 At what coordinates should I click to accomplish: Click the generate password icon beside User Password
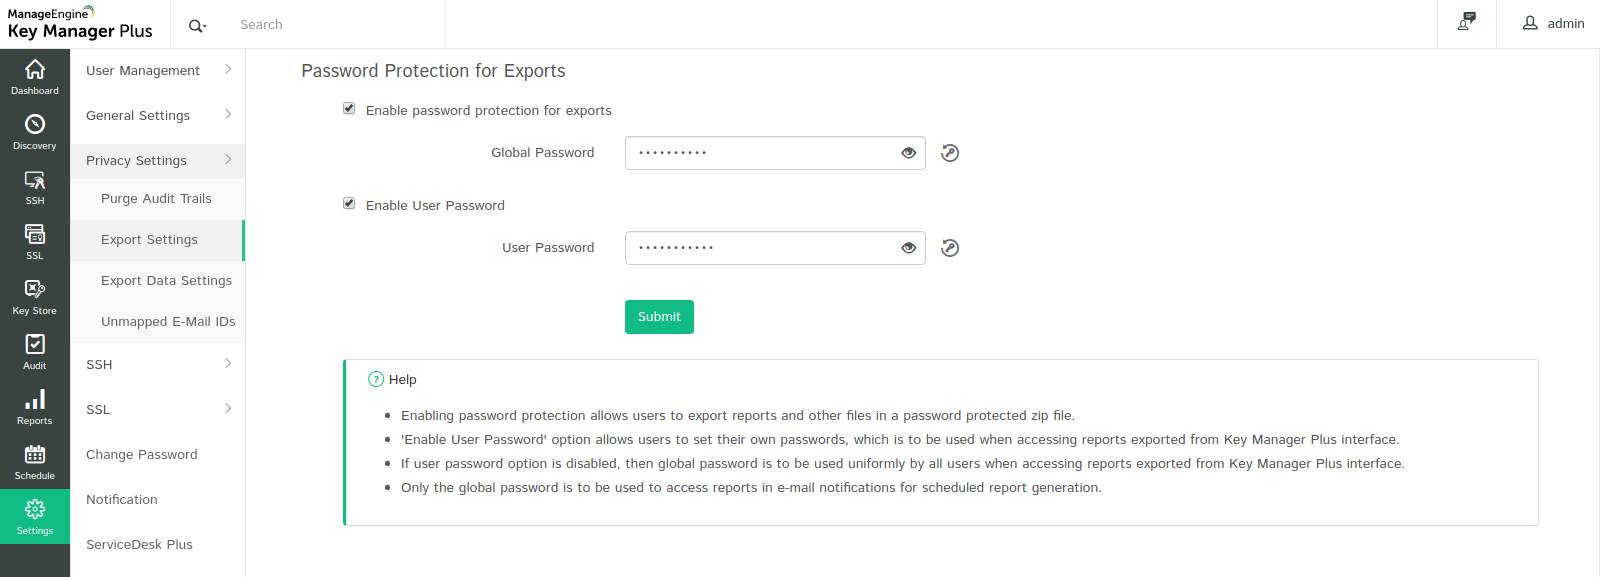pos(950,248)
